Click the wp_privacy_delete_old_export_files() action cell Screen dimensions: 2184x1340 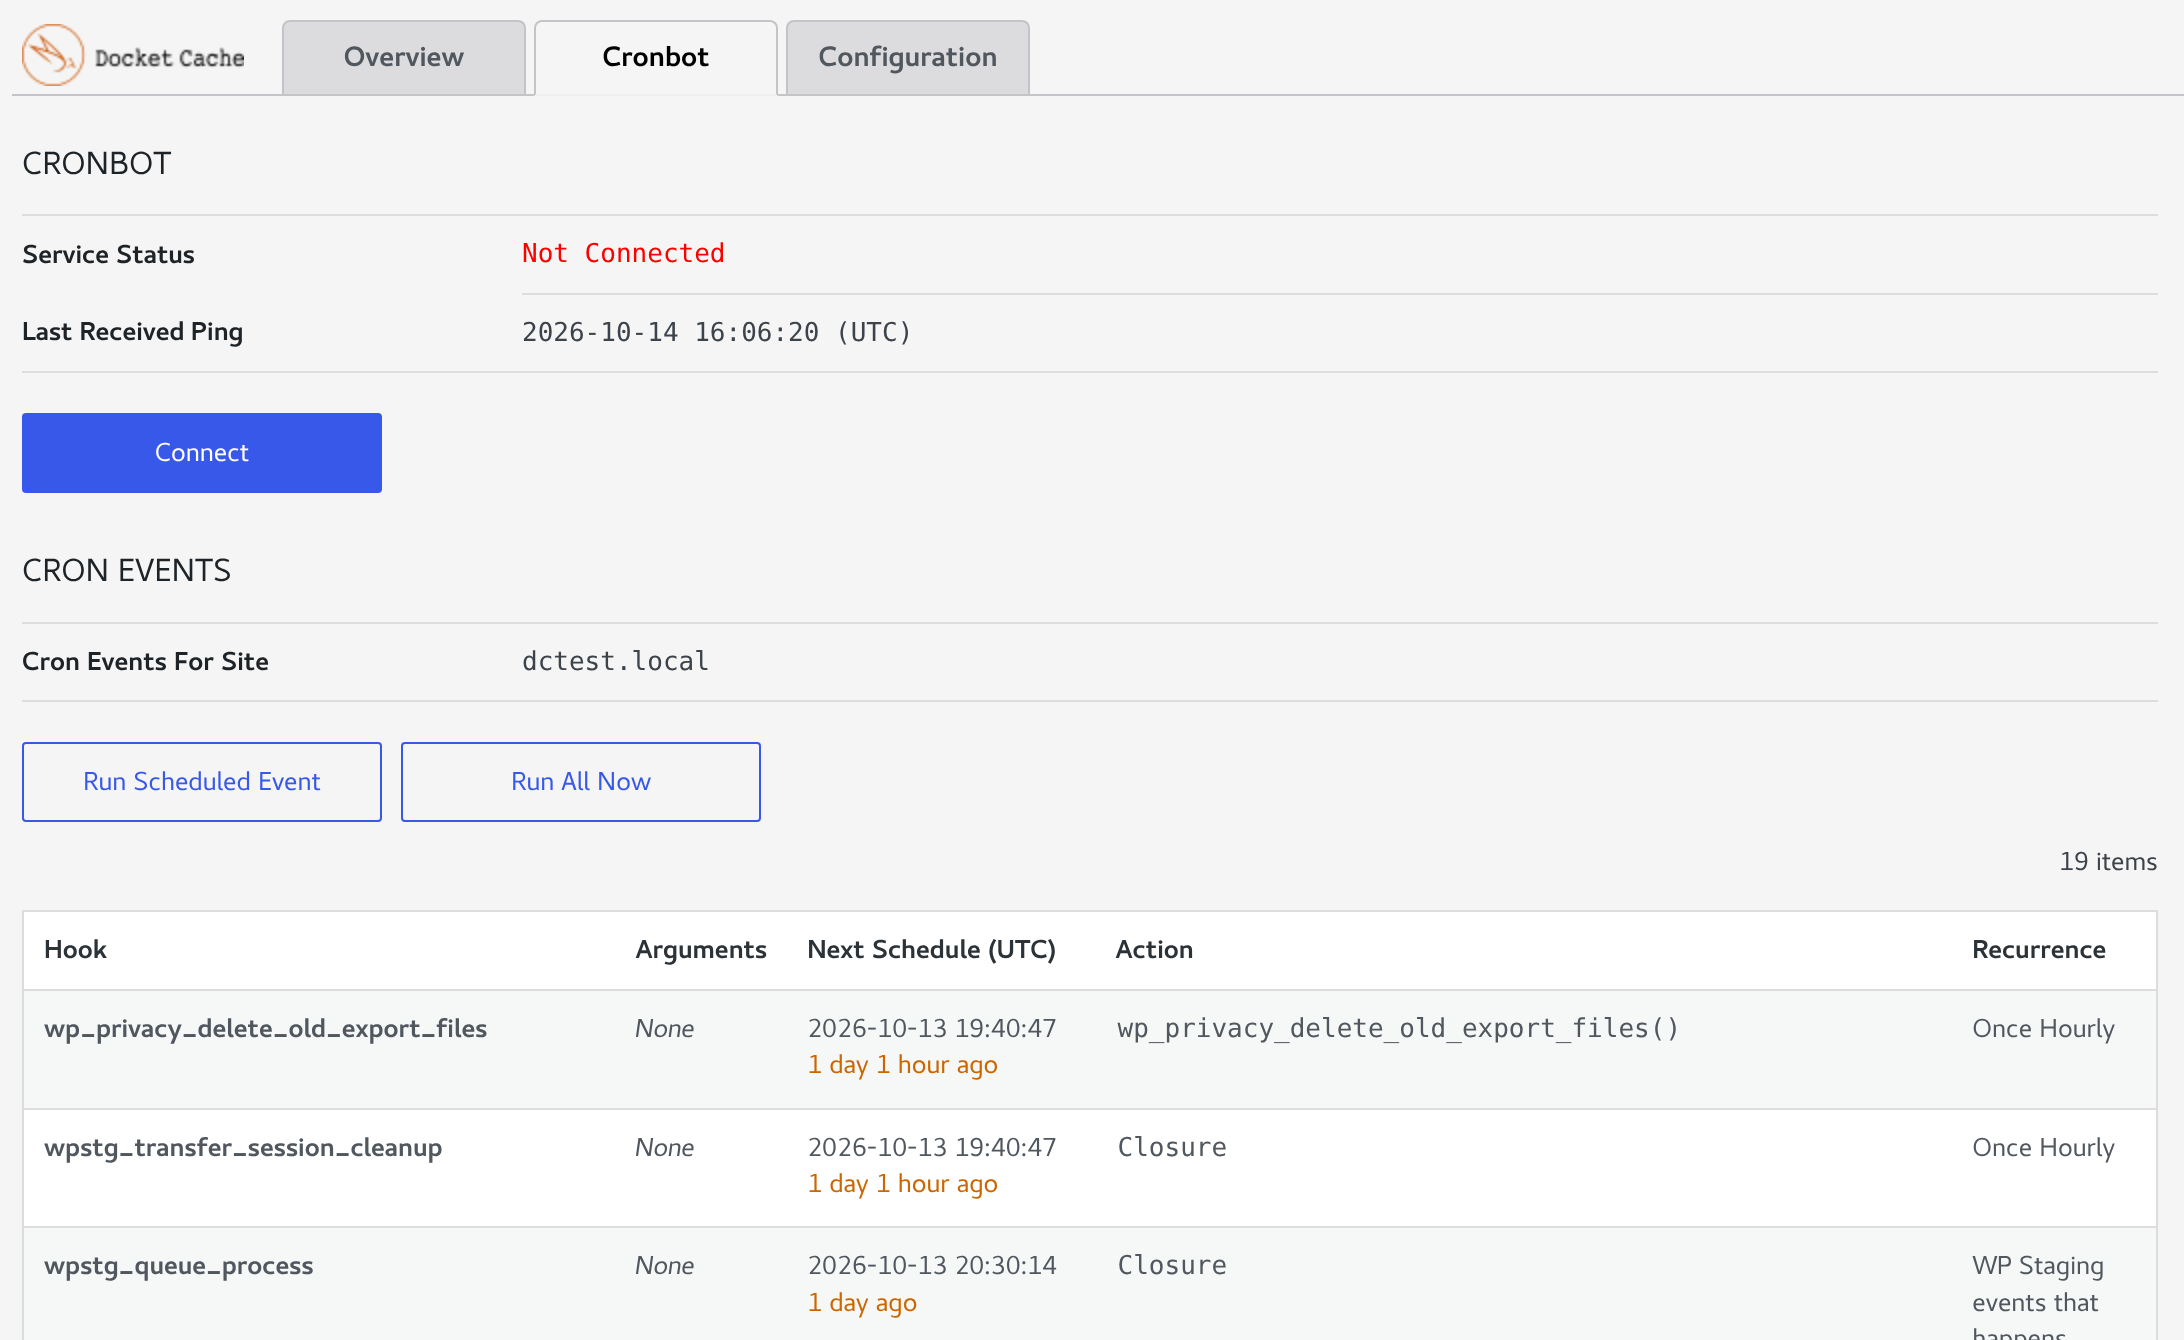pos(1397,1029)
